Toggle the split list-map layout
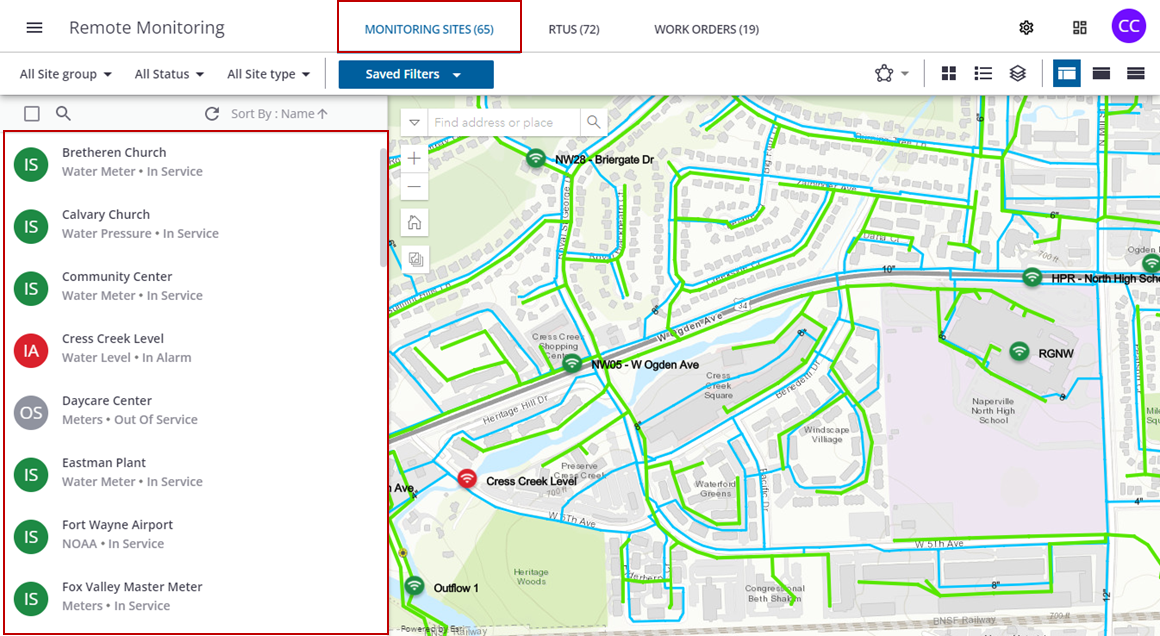This screenshot has height=636, width=1160. pos(1066,73)
